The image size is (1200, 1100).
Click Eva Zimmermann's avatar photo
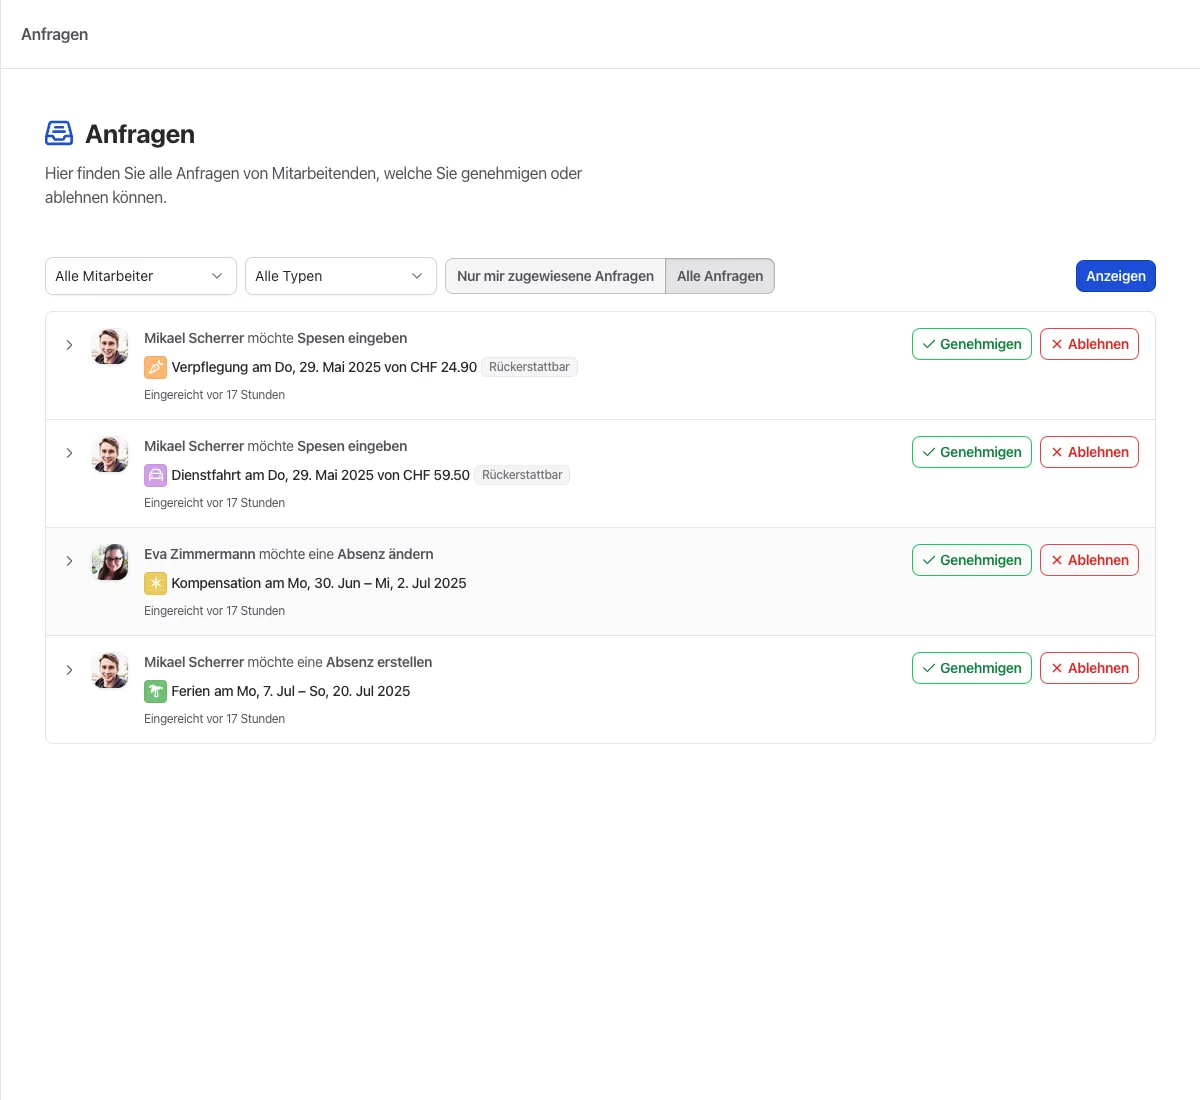click(x=110, y=562)
